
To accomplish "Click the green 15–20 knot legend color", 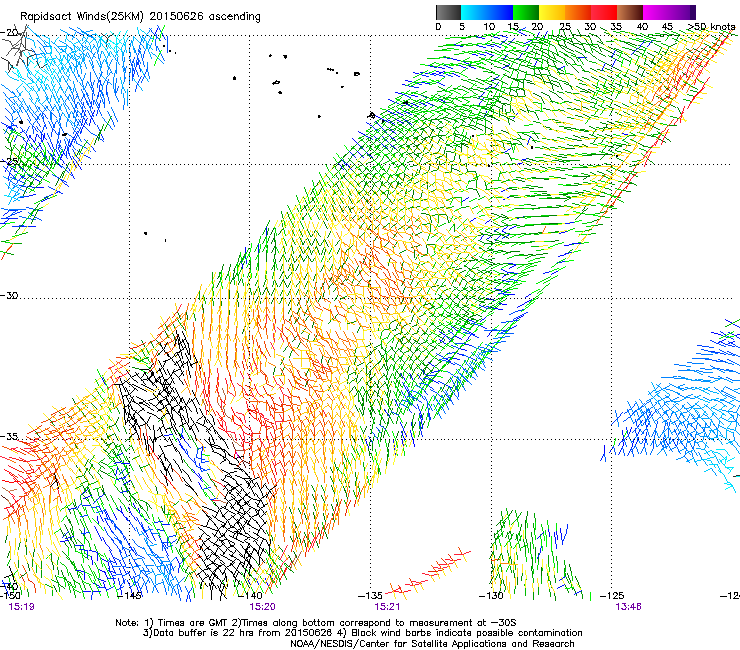I will click(x=526, y=12).
